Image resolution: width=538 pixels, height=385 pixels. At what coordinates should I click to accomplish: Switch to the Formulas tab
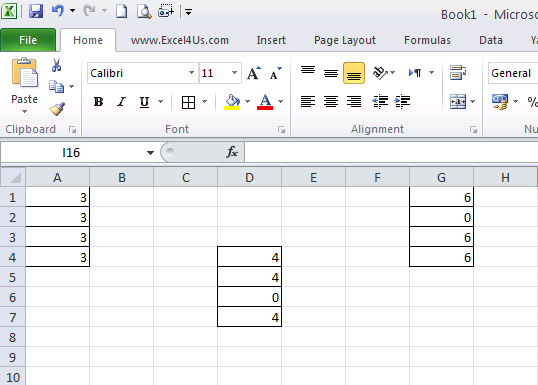[x=427, y=40]
